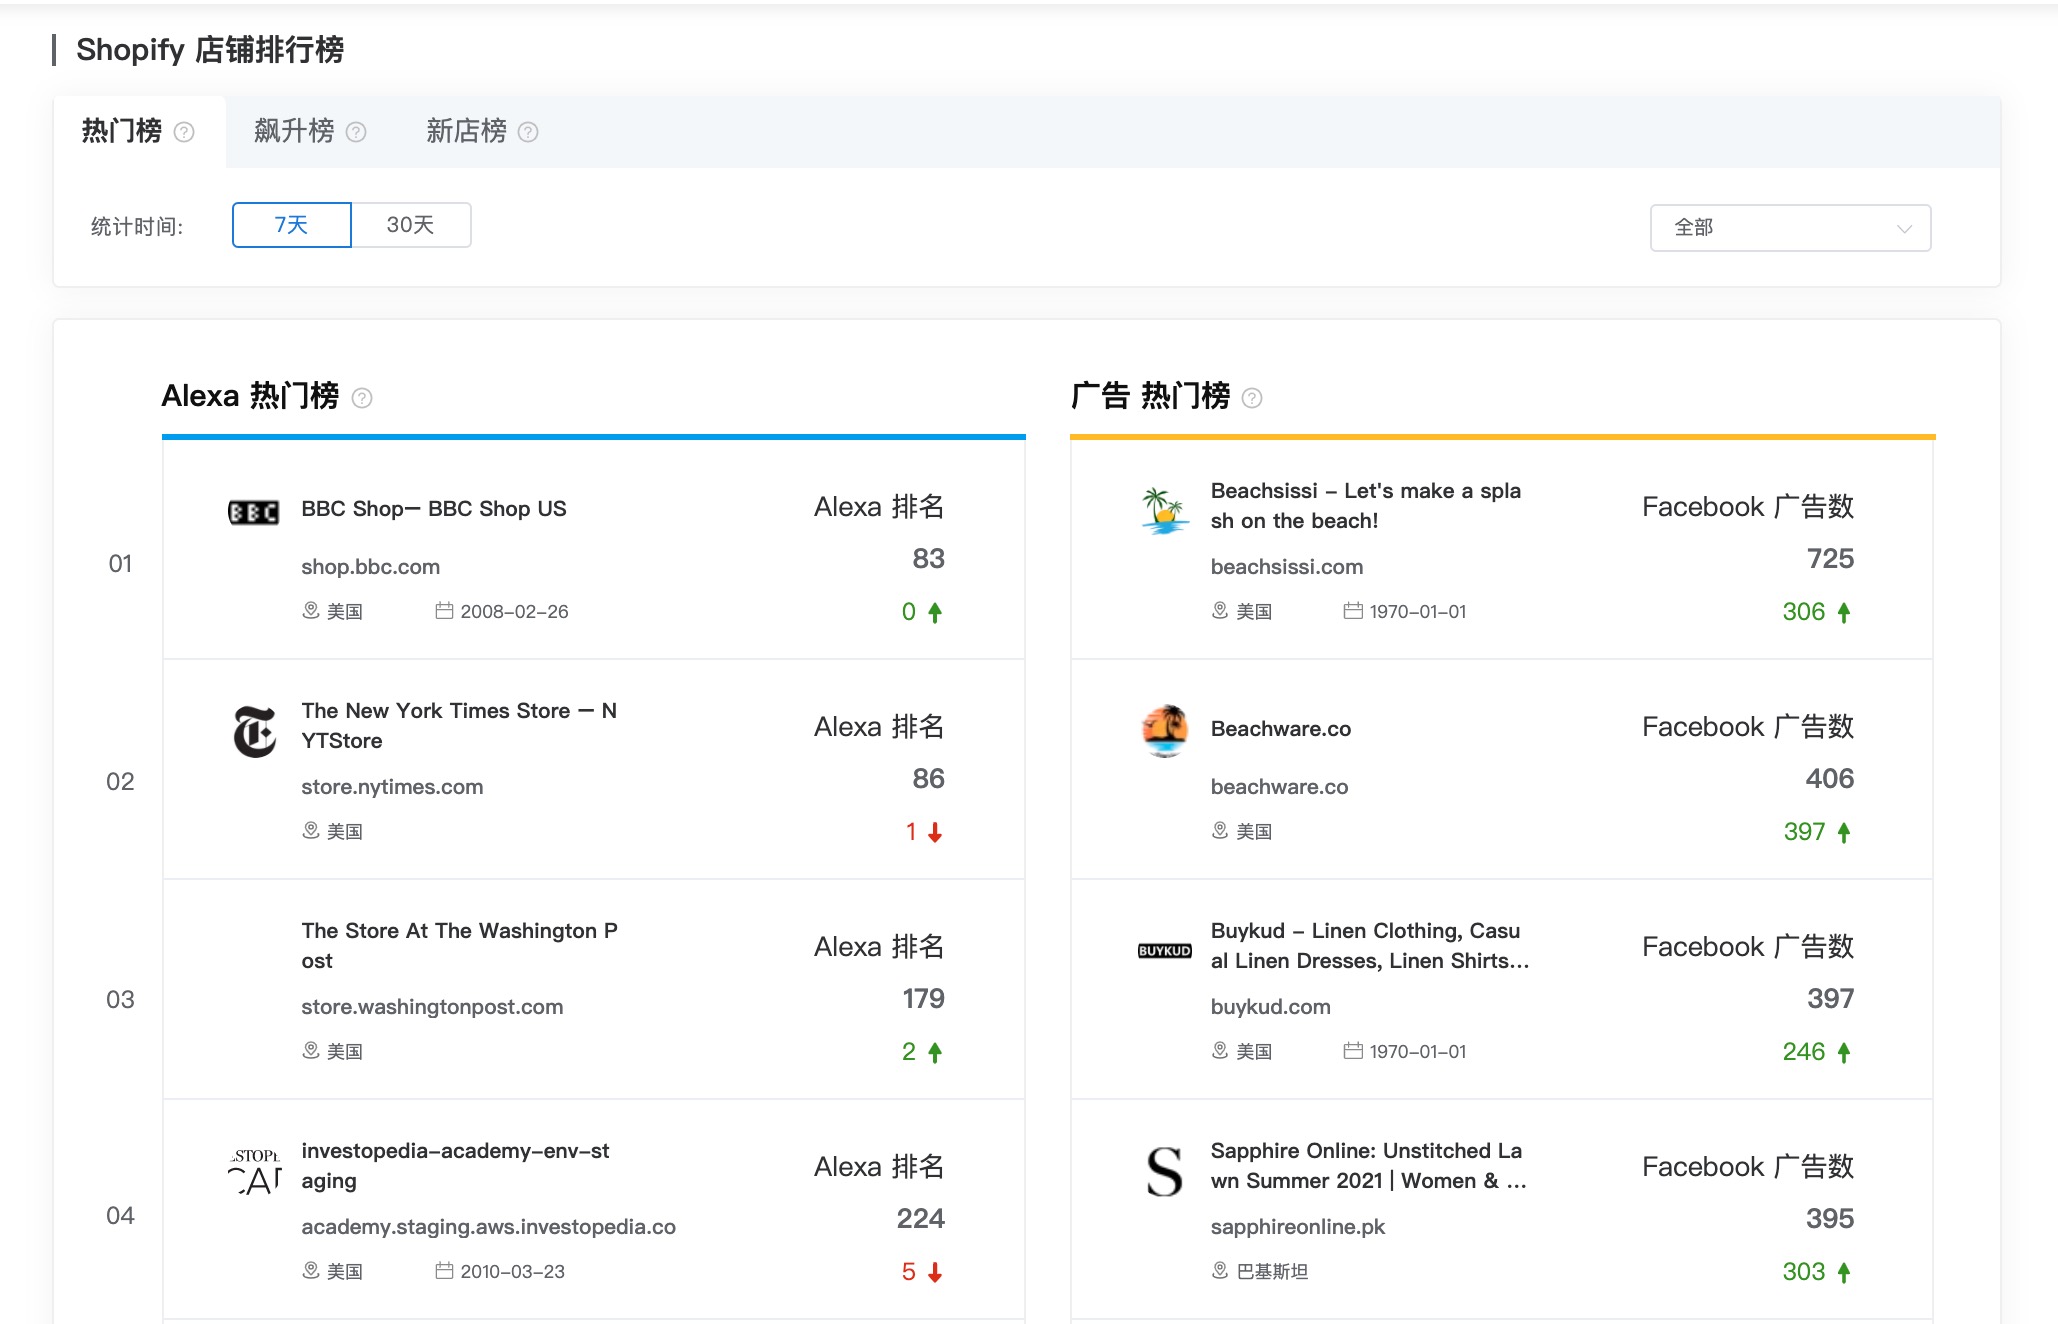Viewport: 2058px width, 1324px height.
Task: Click the Beachsissi palm tree logo
Action: (x=1164, y=511)
